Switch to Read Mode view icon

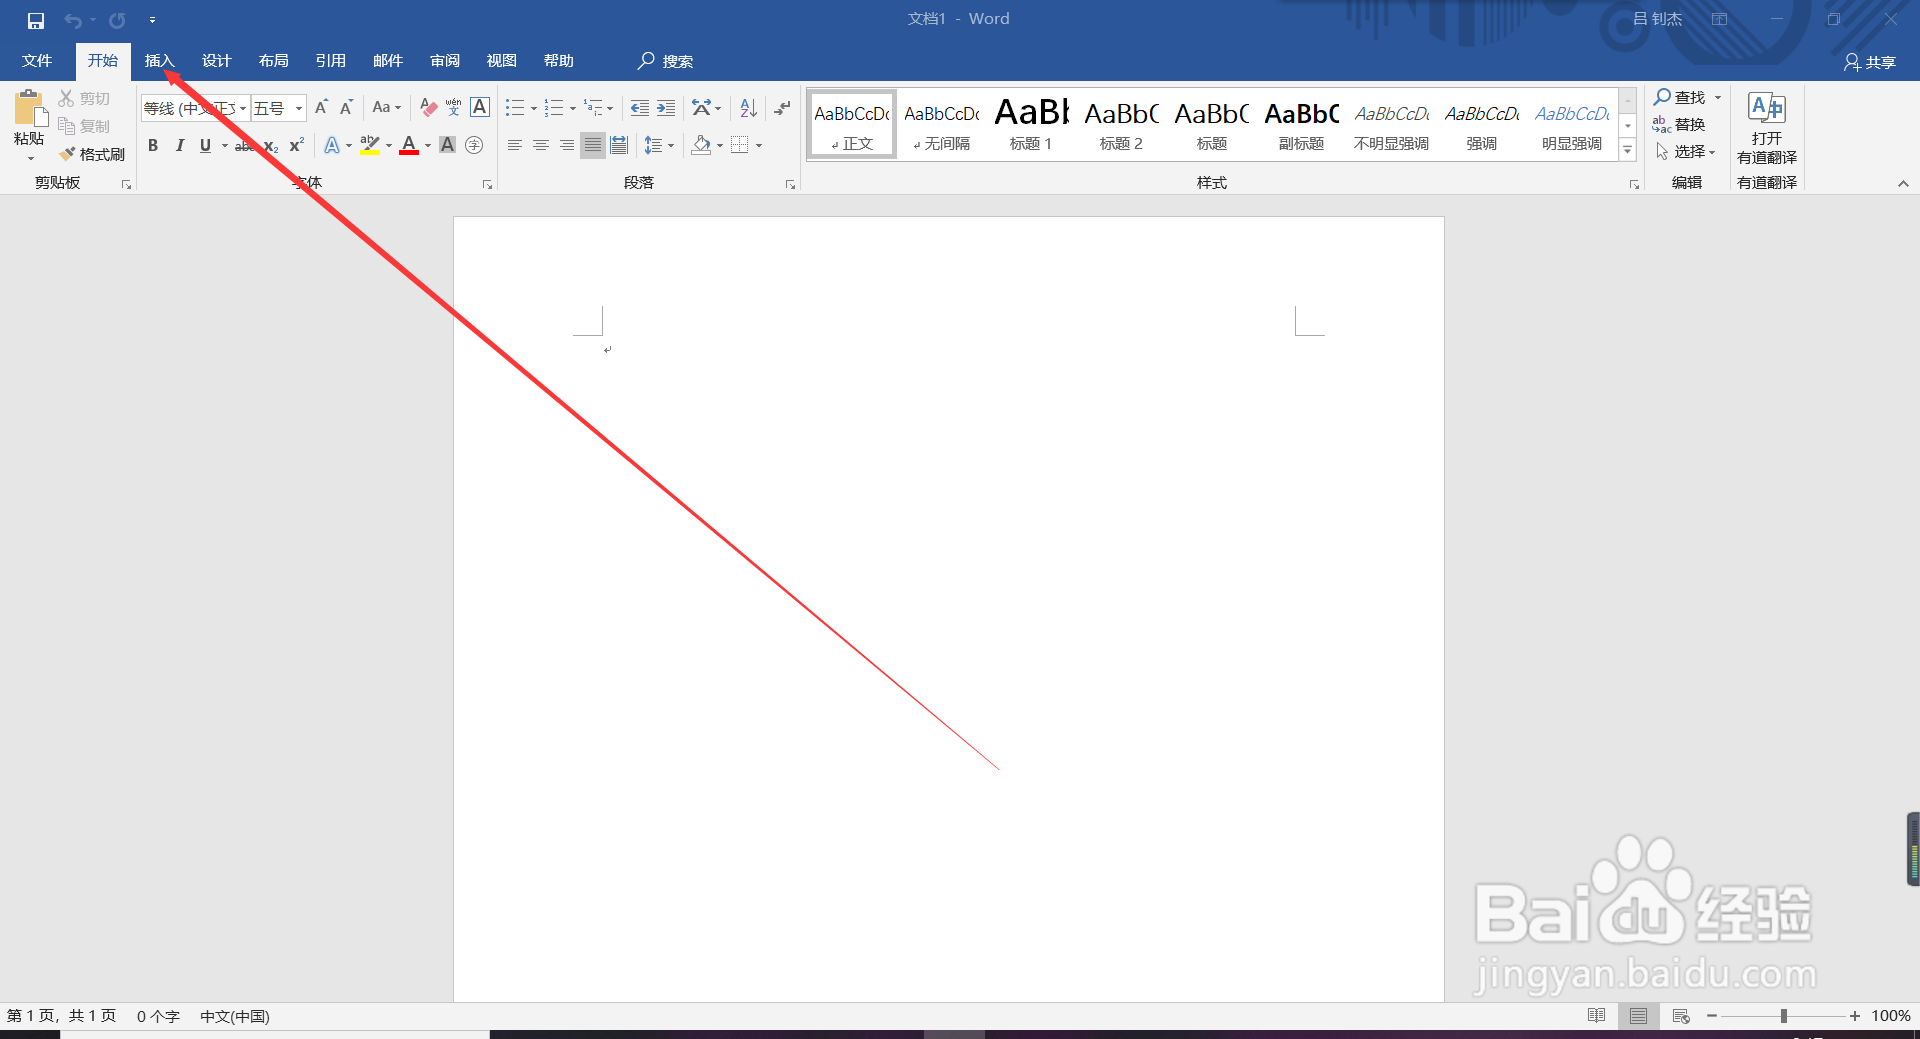1597,1016
